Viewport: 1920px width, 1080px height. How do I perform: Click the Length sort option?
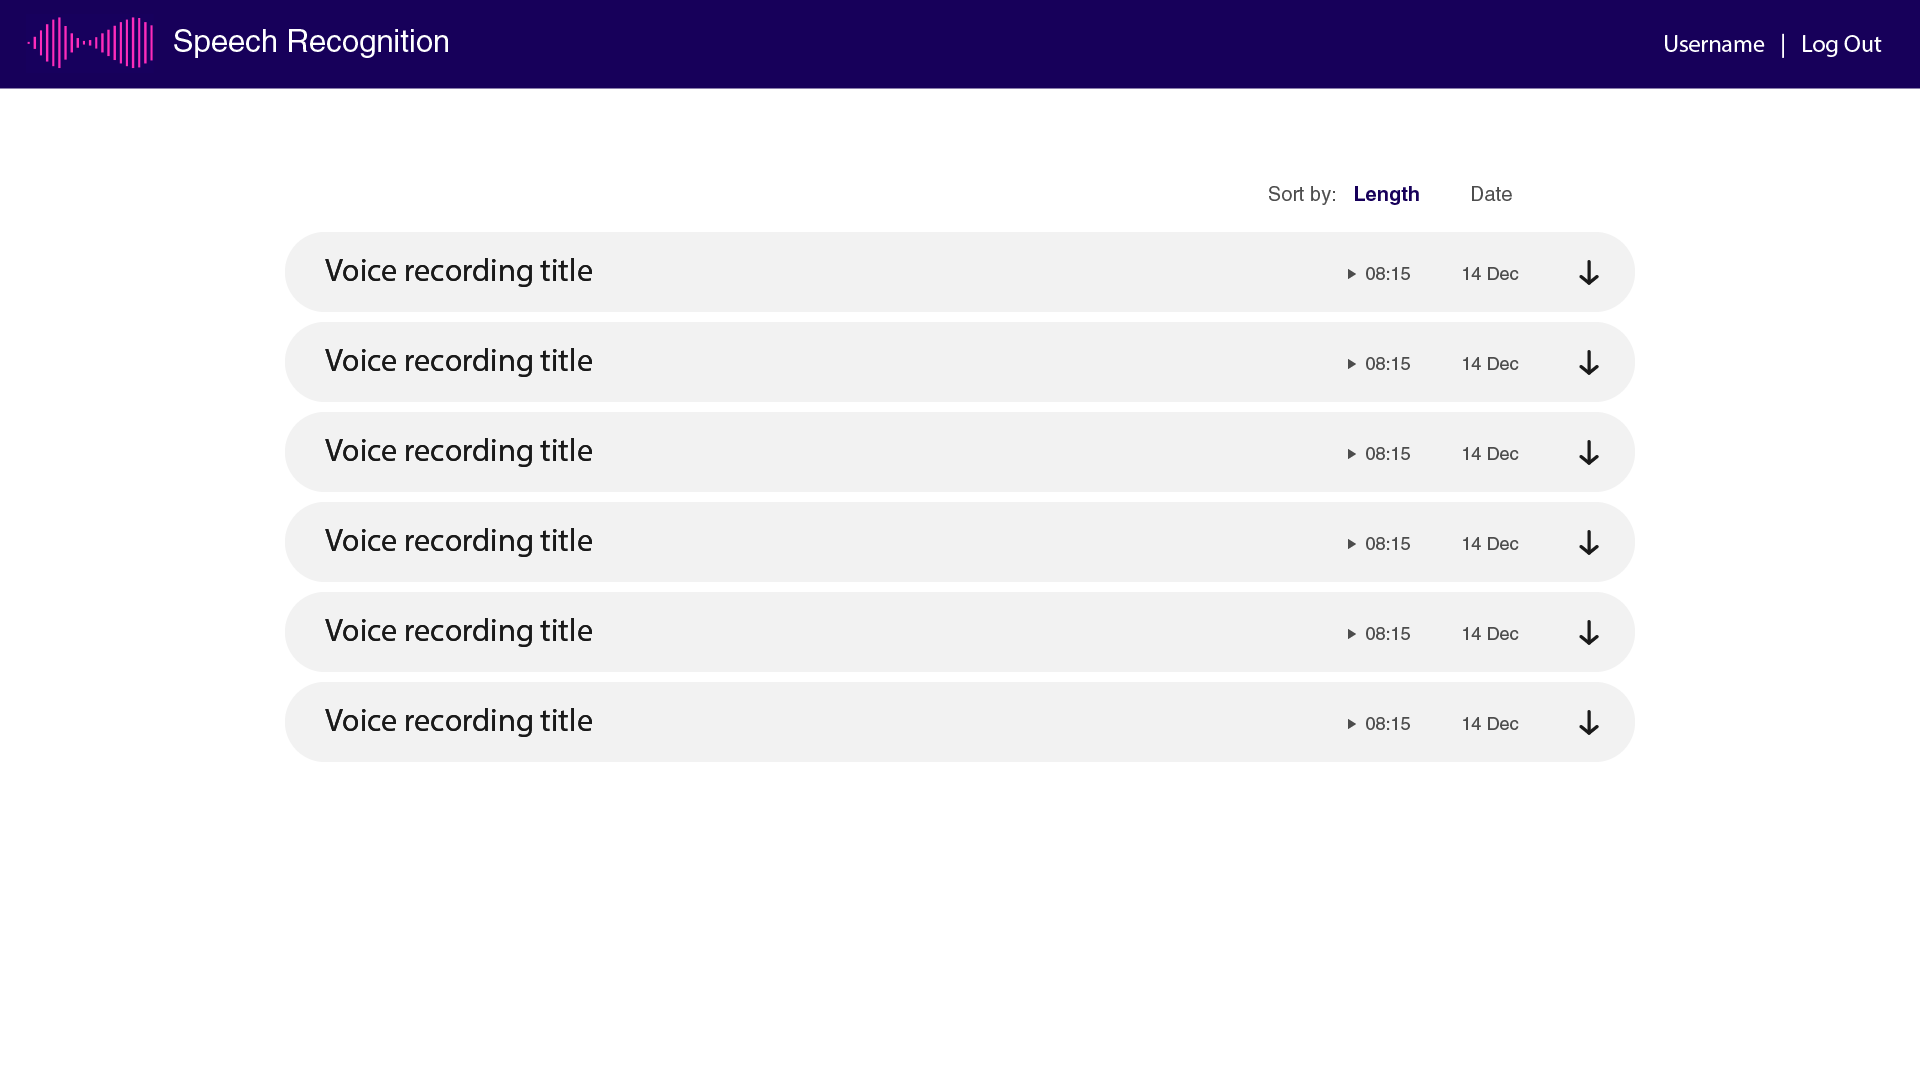(1386, 194)
